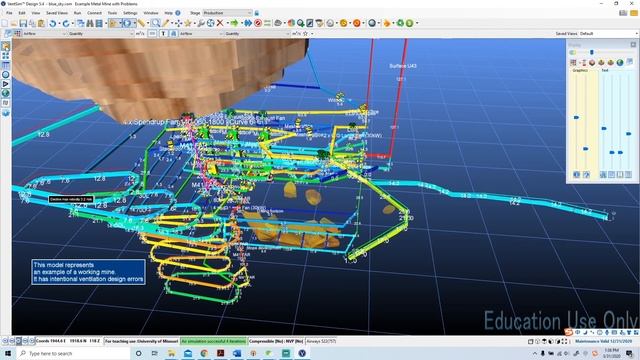The image size is (640, 360).
Task: Create a new file with toolbar icon
Action: [x=4, y=23]
